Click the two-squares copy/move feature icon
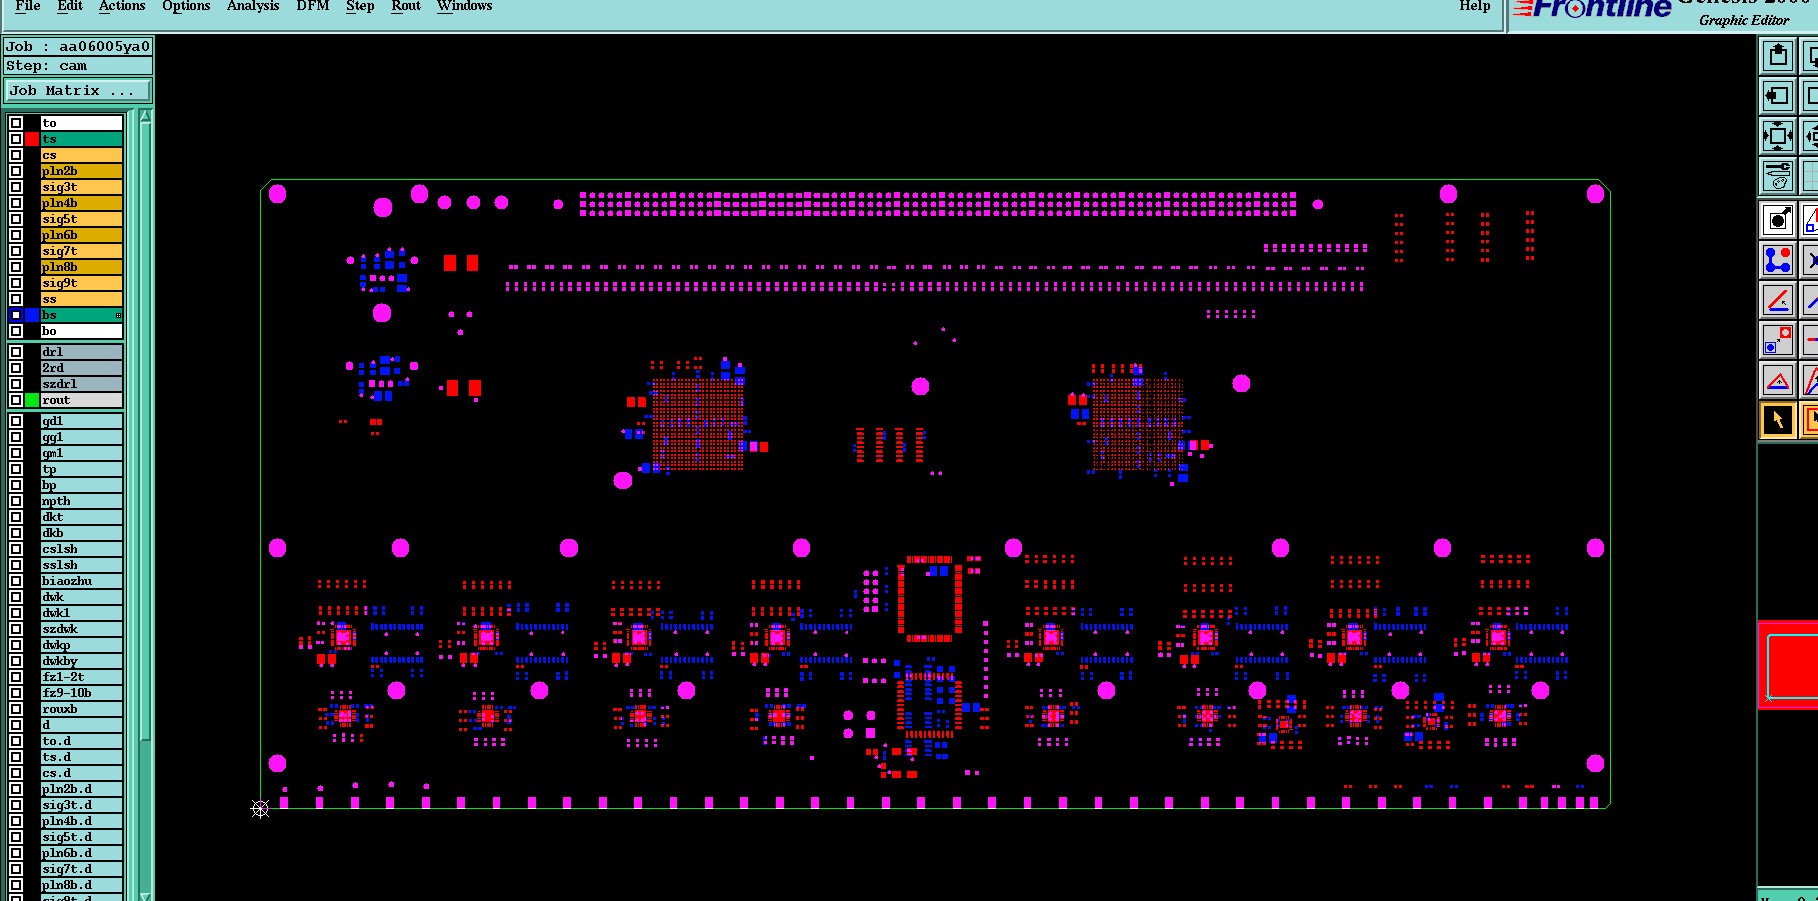 coord(1777,340)
